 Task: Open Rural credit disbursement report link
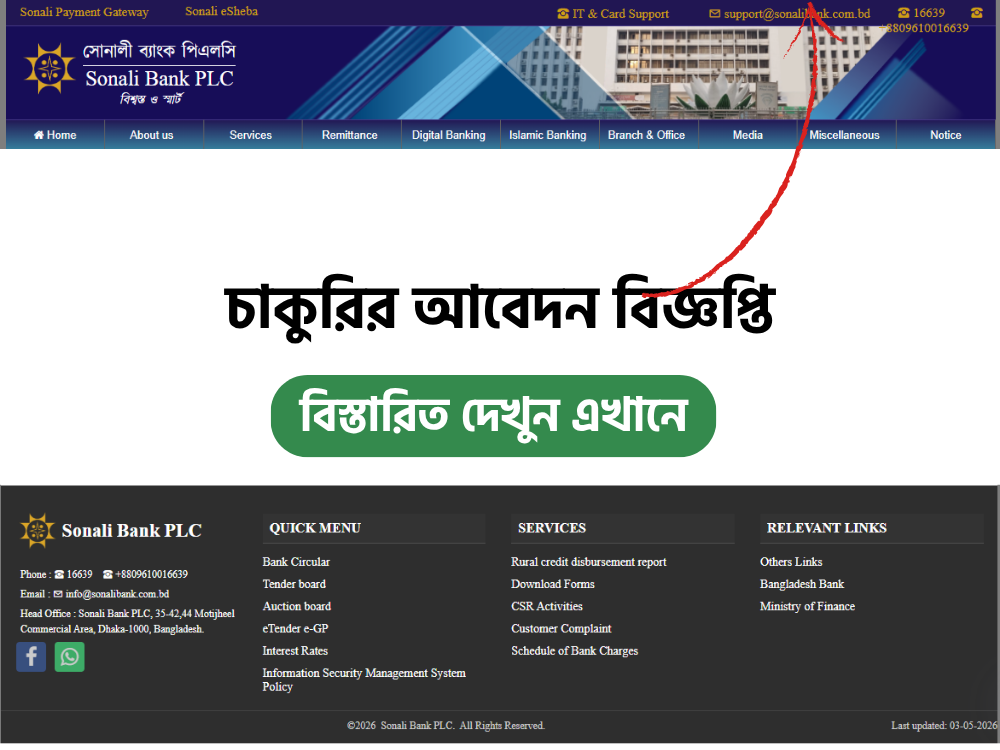click(589, 562)
